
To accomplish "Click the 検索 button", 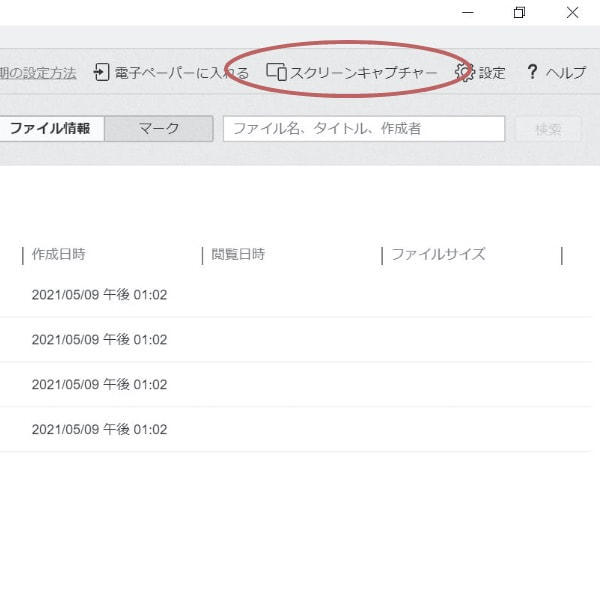I will [x=548, y=129].
